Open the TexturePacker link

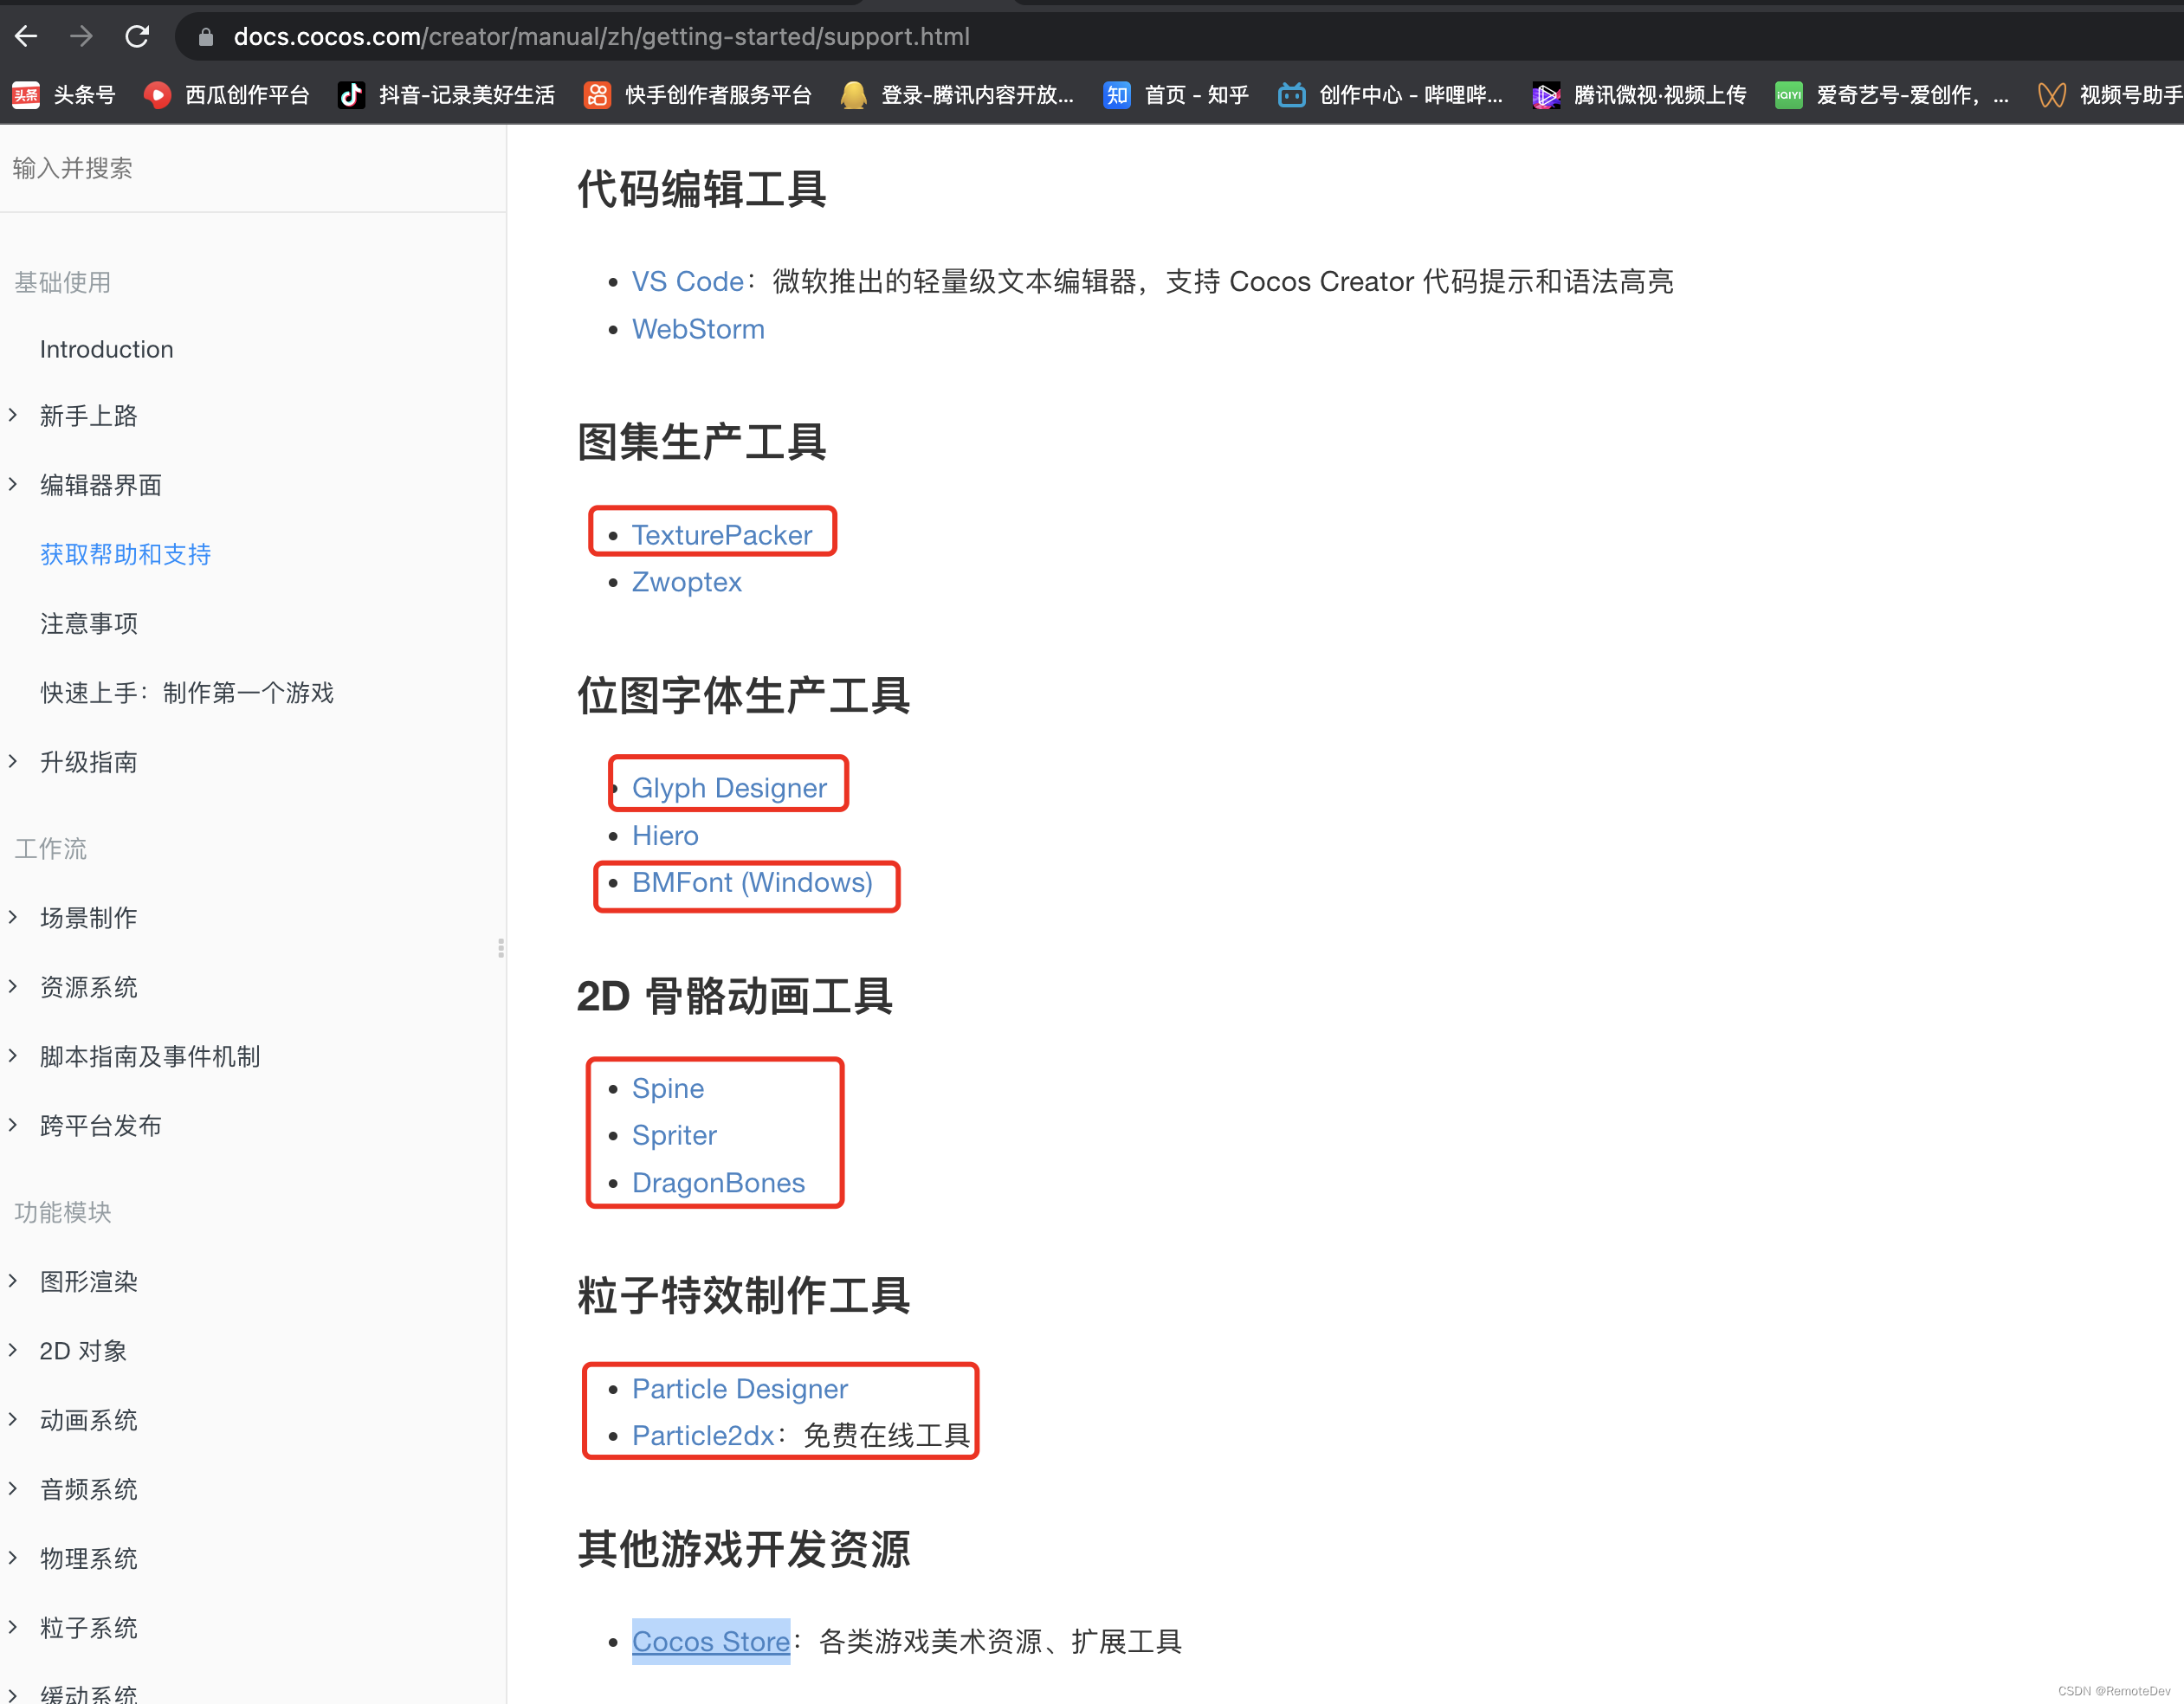(x=721, y=535)
